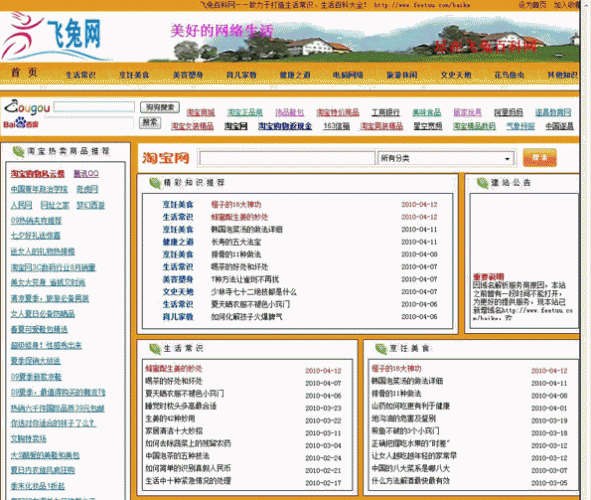Open article 如何化解孩子火爆脾气
The width and height of the screenshot is (591, 500).
(247, 317)
